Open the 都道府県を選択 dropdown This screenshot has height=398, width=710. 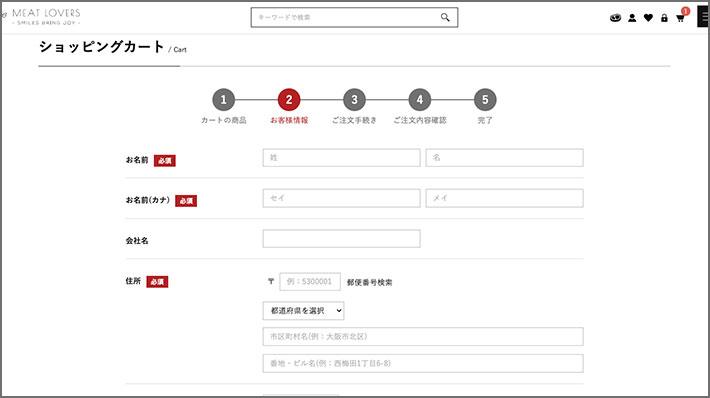303,311
